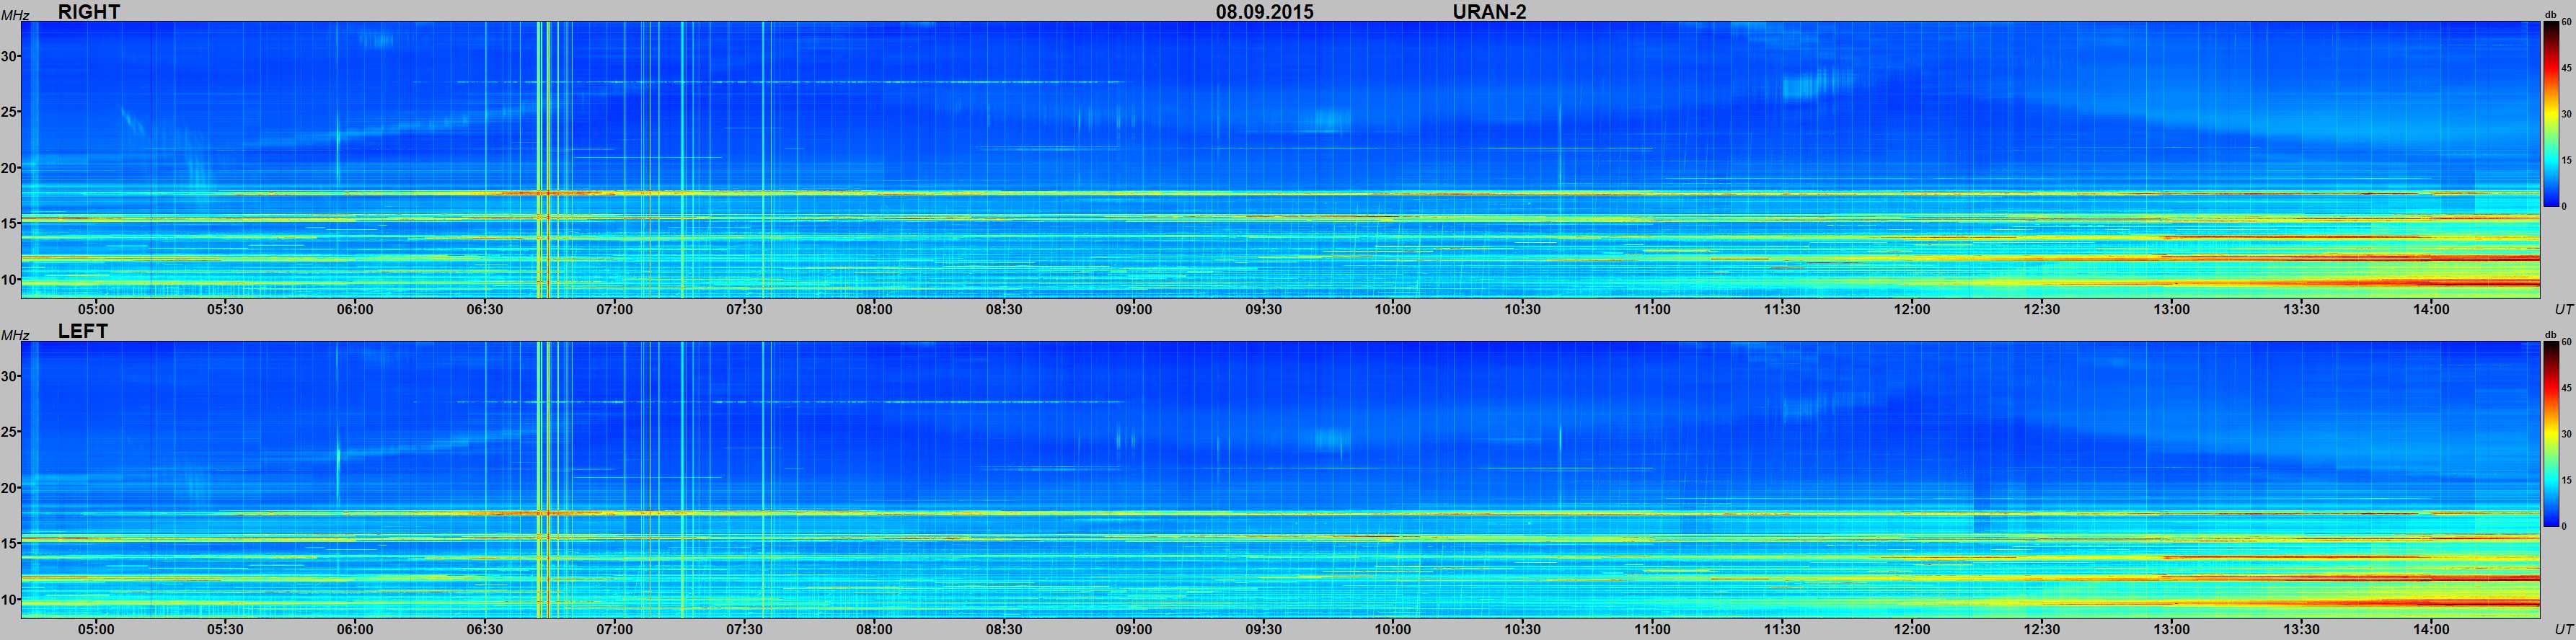Click 07:30 on the RIGHT panel time axis
Screen dimensions: 2576x640
coord(745,309)
